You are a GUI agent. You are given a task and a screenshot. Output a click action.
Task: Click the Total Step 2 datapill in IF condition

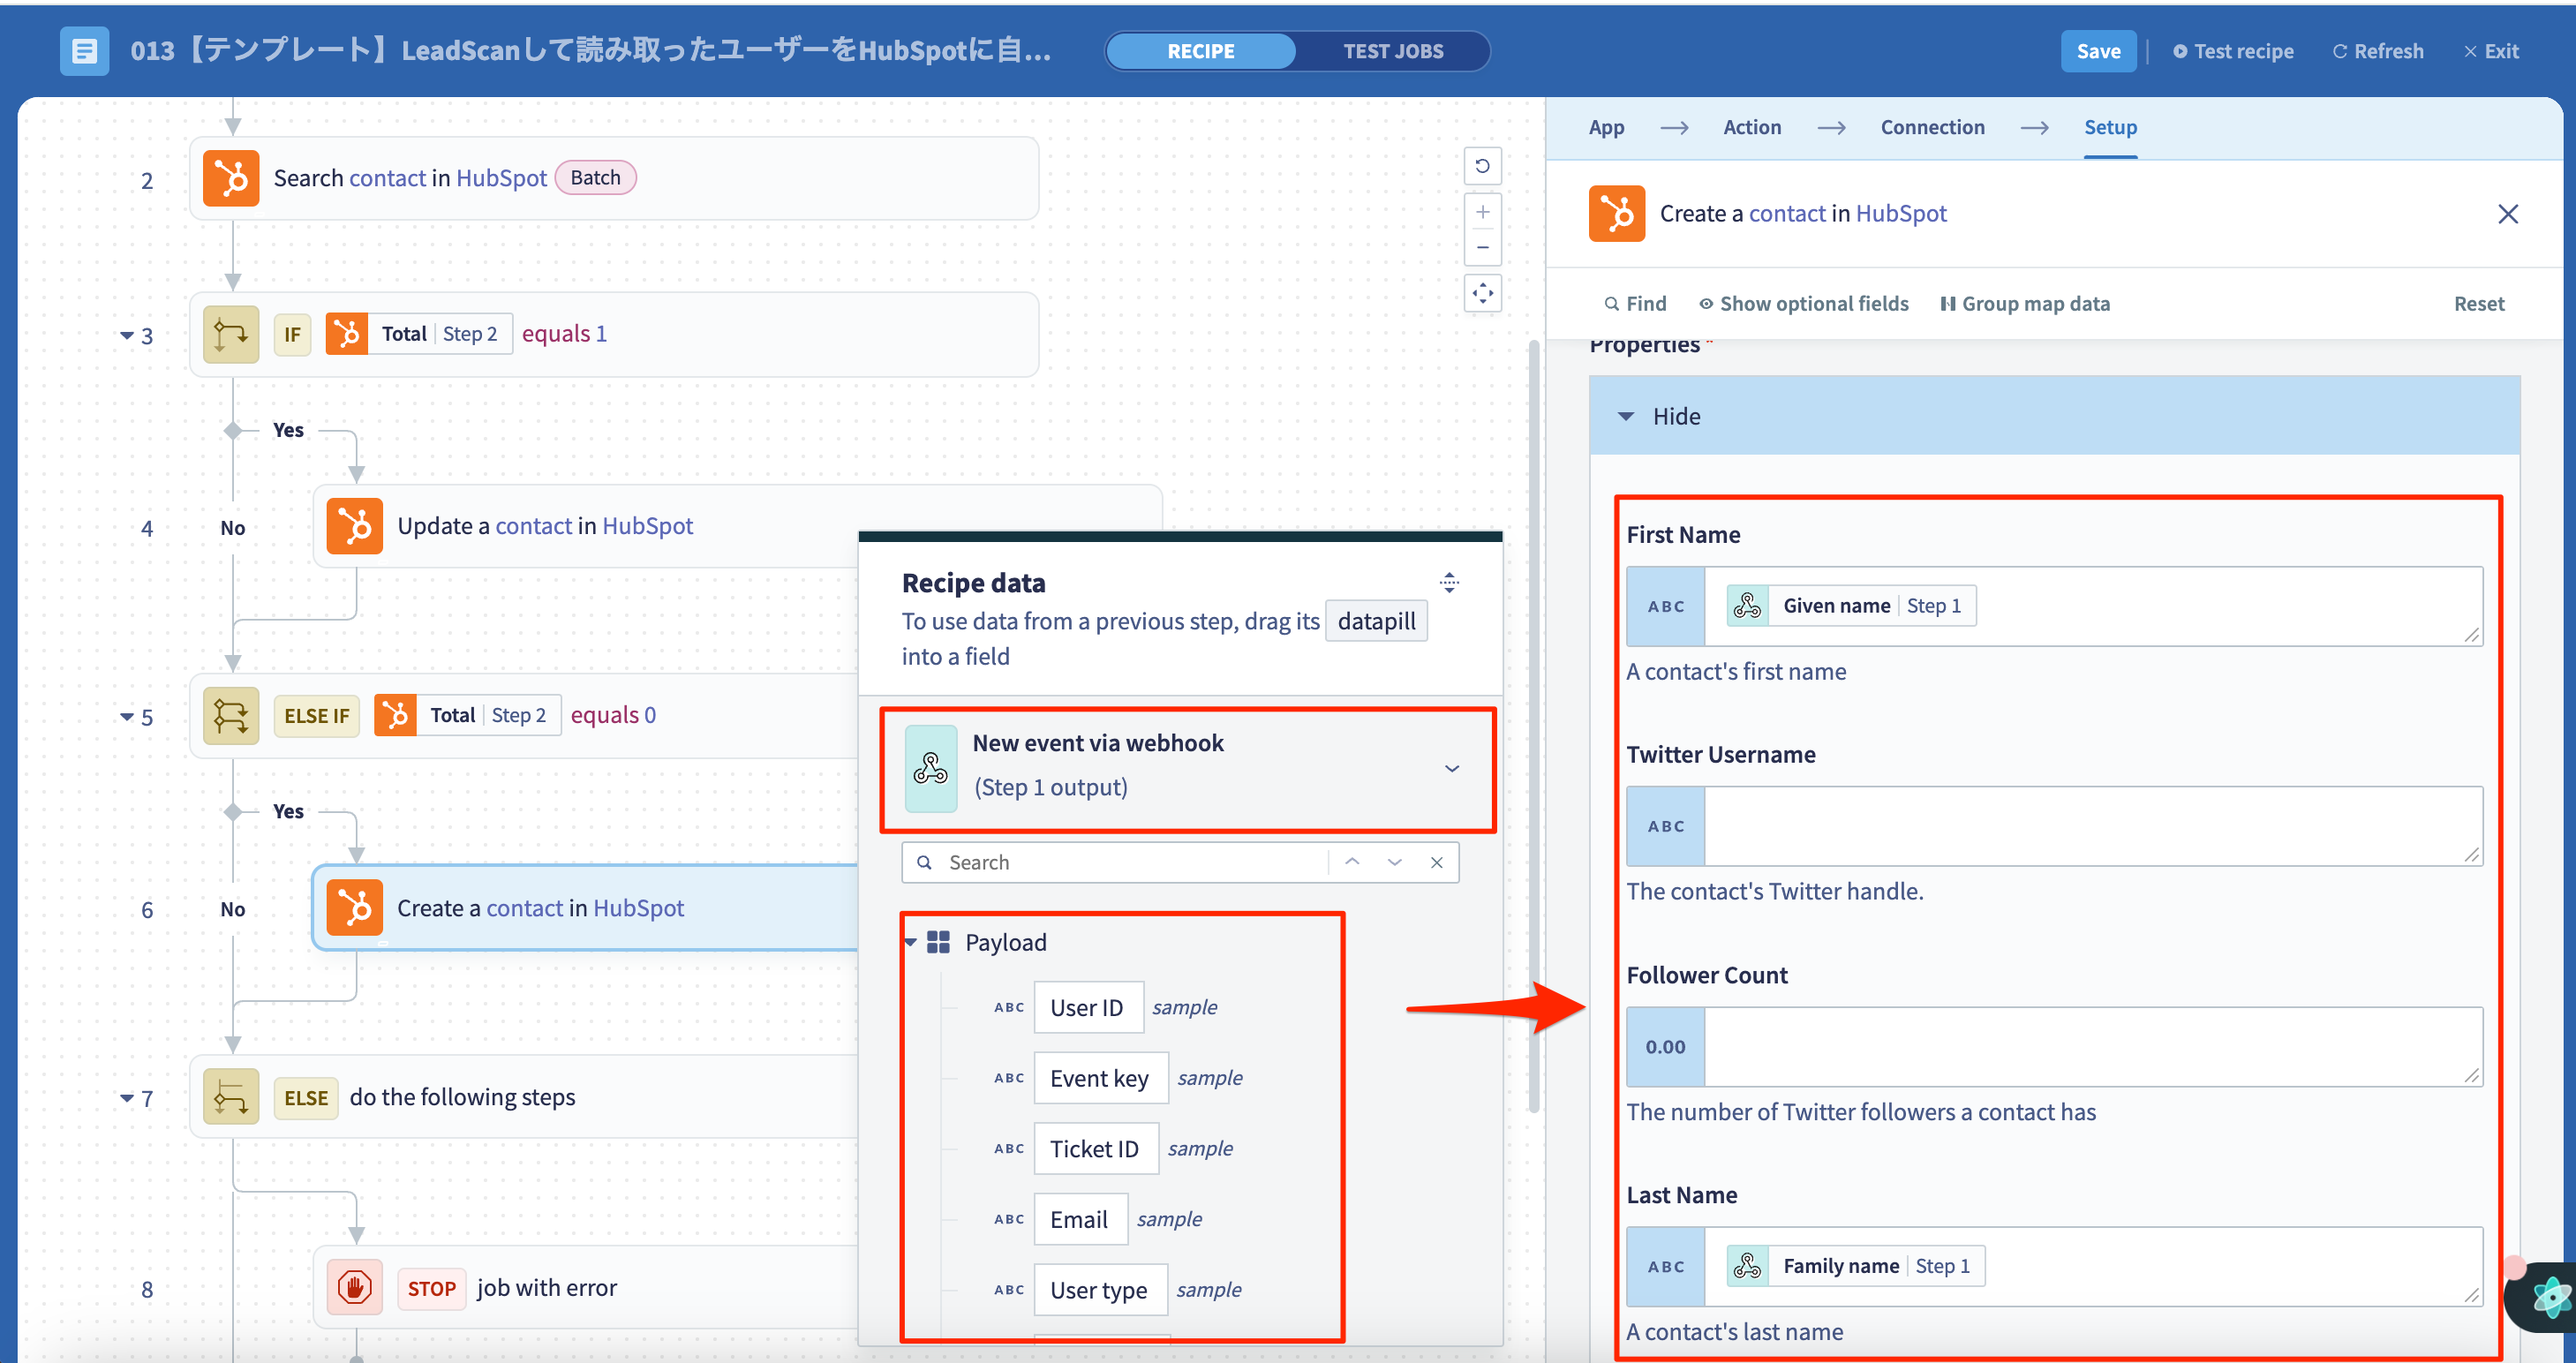(419, 334)
